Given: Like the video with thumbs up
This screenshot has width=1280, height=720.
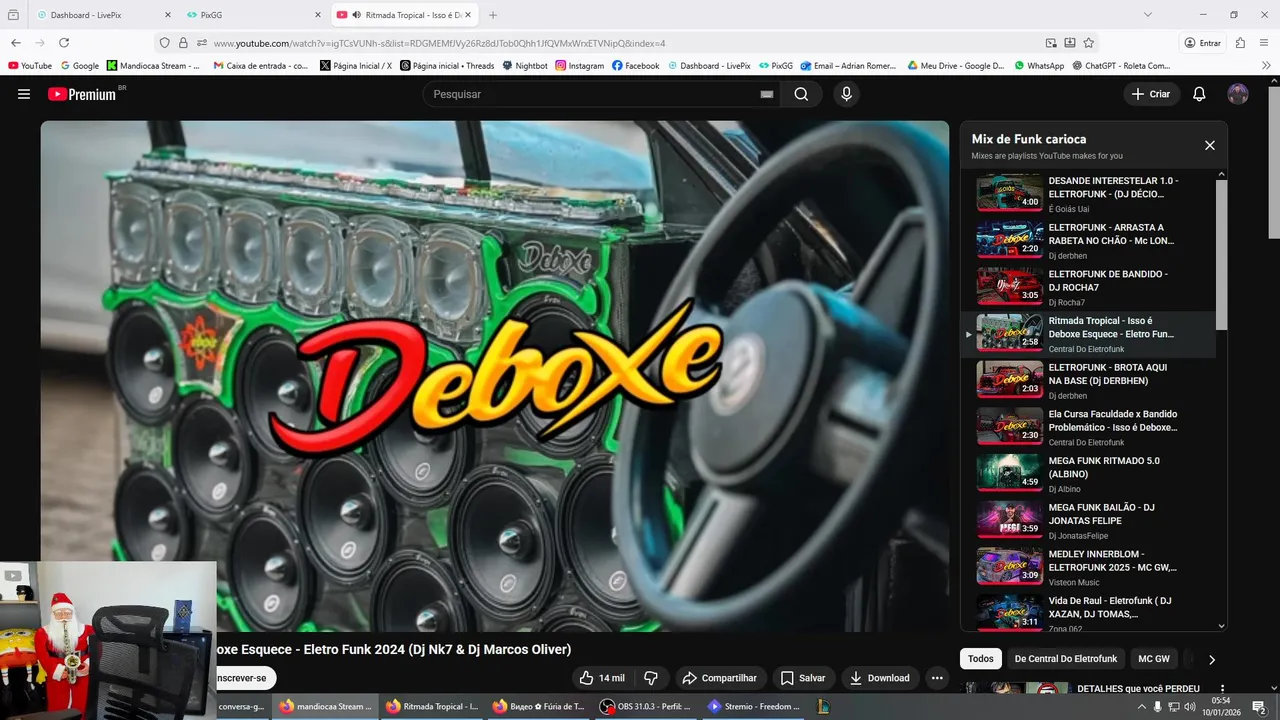Looking at the screenshot, I should tap(601, 678).
